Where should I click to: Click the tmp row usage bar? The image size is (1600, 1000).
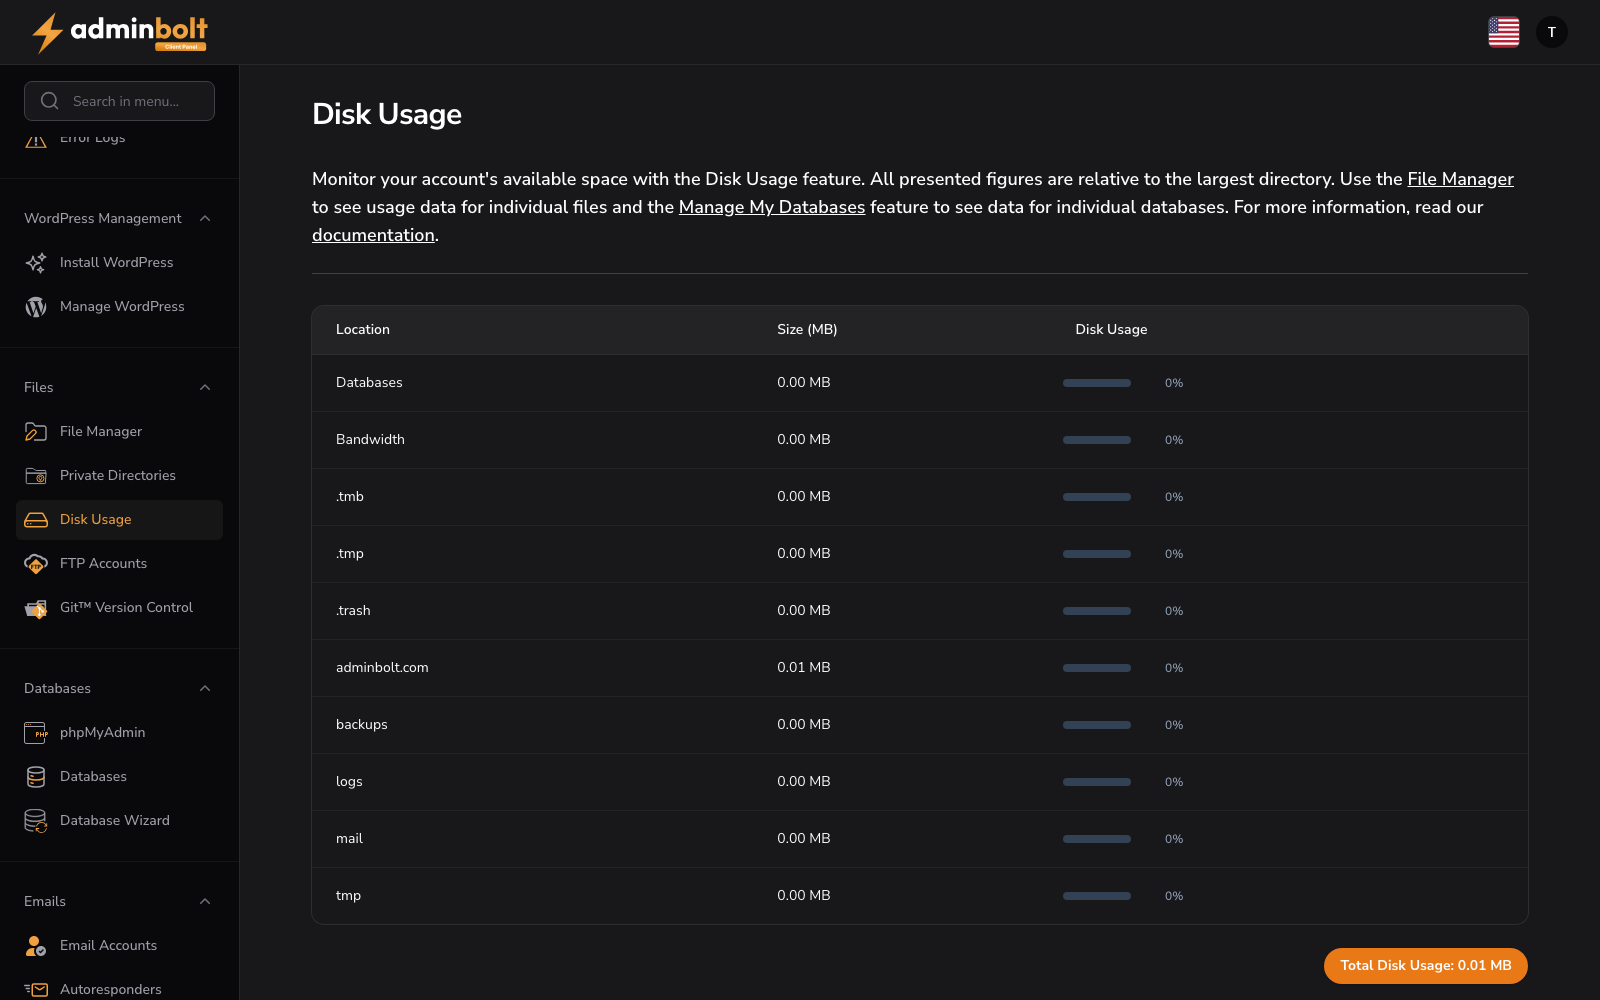click(x=1097, y=896)
